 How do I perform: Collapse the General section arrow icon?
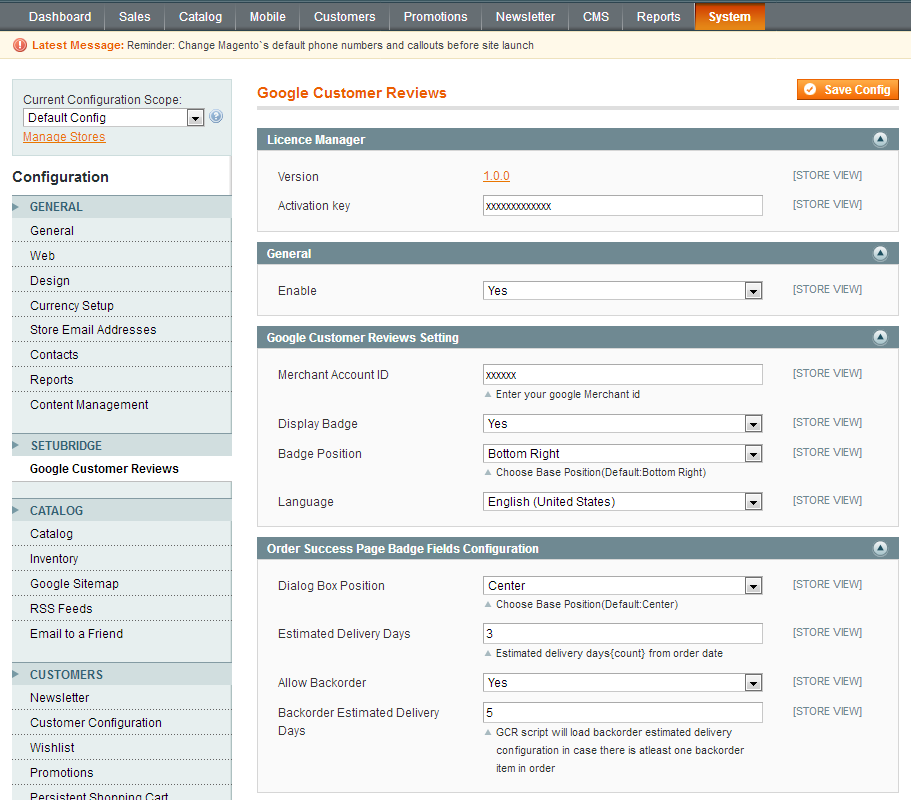click(880, 254)
